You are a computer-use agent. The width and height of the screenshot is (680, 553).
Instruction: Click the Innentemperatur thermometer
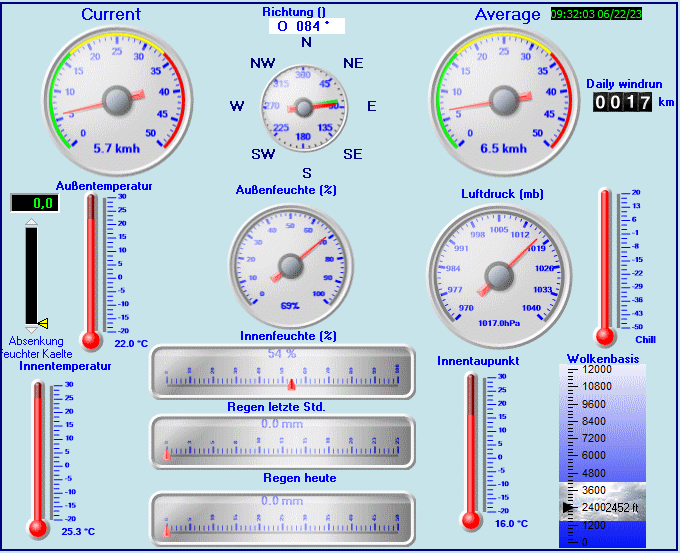pyautogui.click(x=52, y=460)
